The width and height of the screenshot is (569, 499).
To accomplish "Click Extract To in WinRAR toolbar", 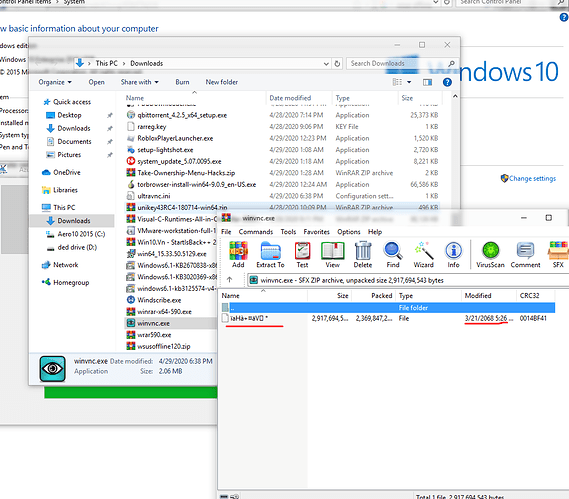I will [x=270, y=255].
